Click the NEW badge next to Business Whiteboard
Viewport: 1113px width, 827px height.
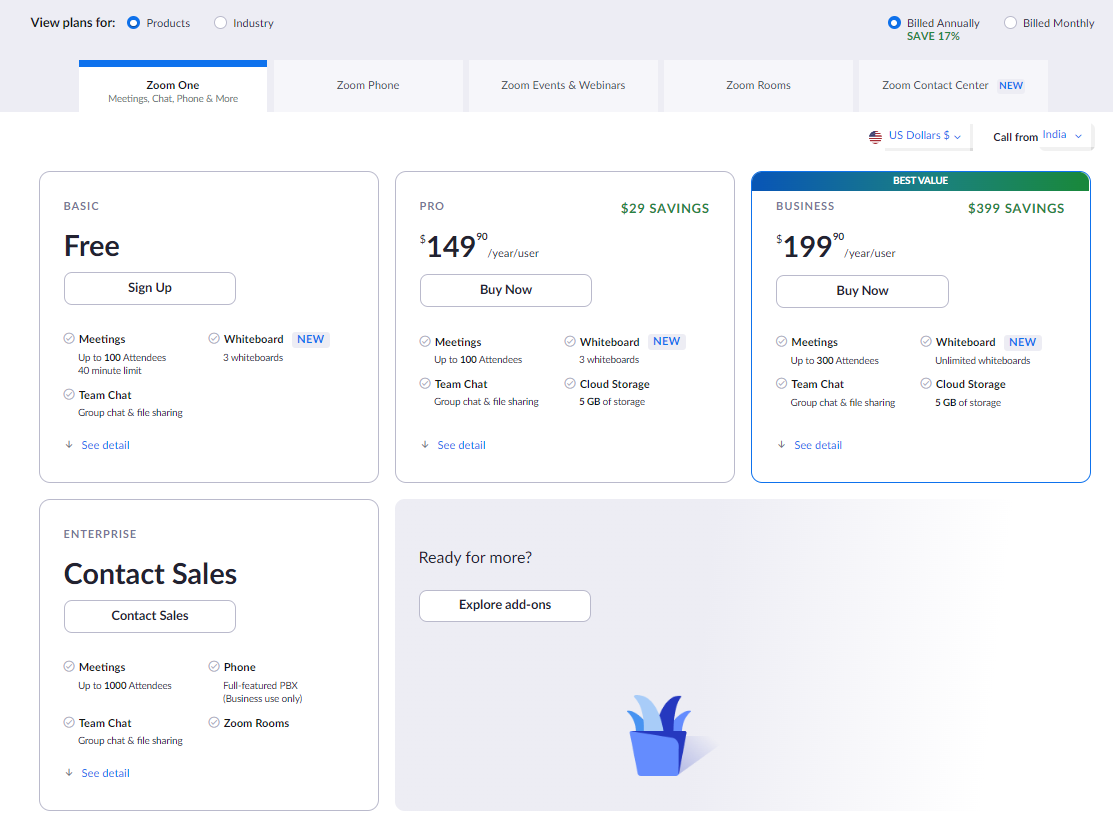point(1022,342)
